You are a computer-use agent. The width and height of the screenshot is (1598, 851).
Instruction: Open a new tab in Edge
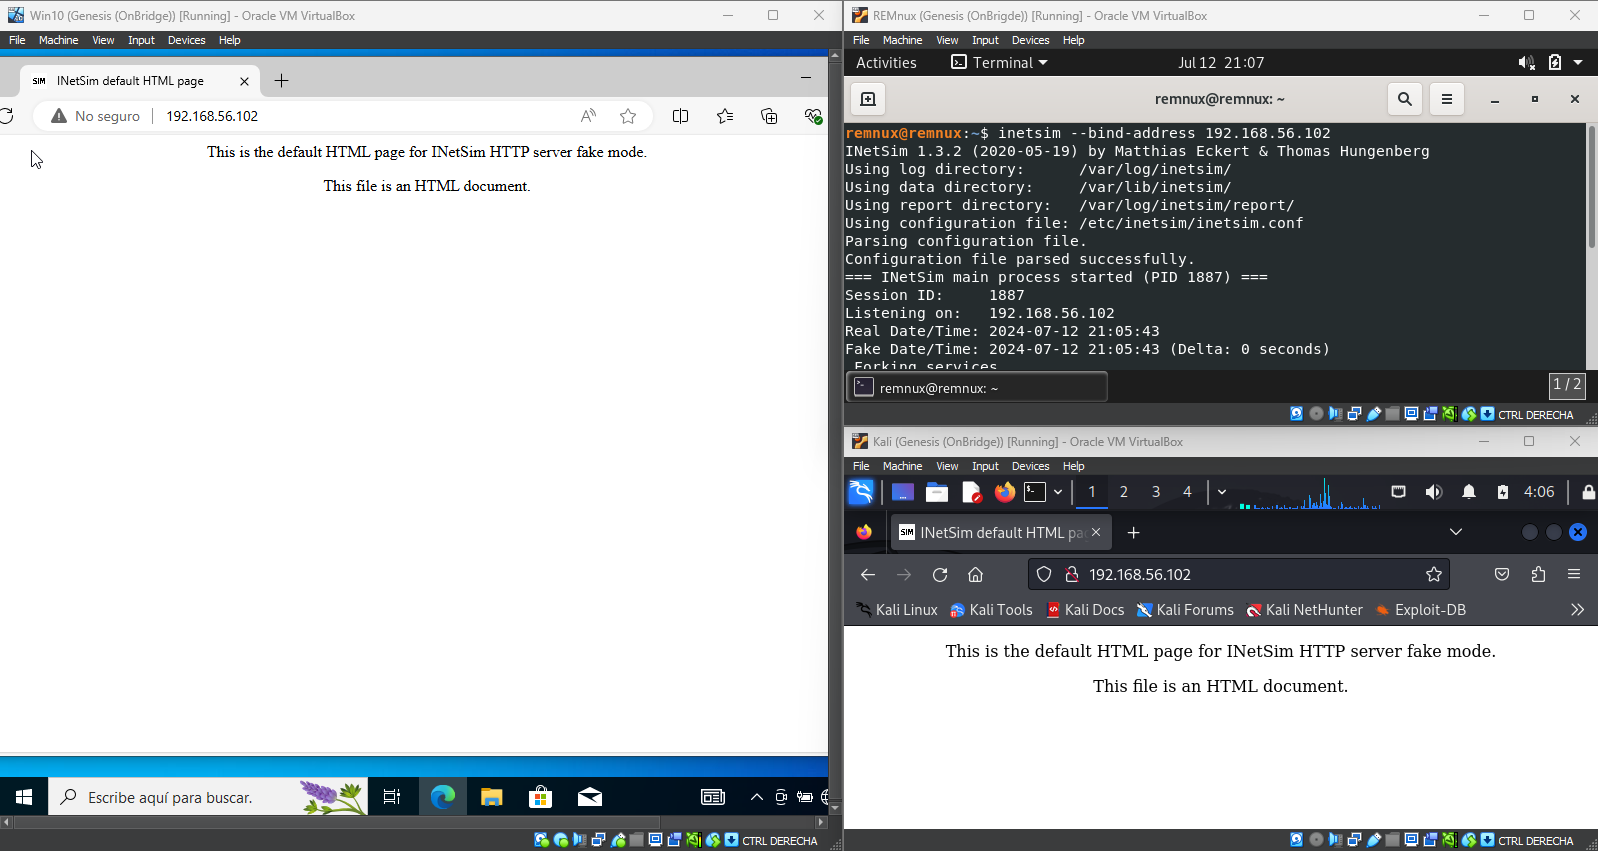pos(281,81)
